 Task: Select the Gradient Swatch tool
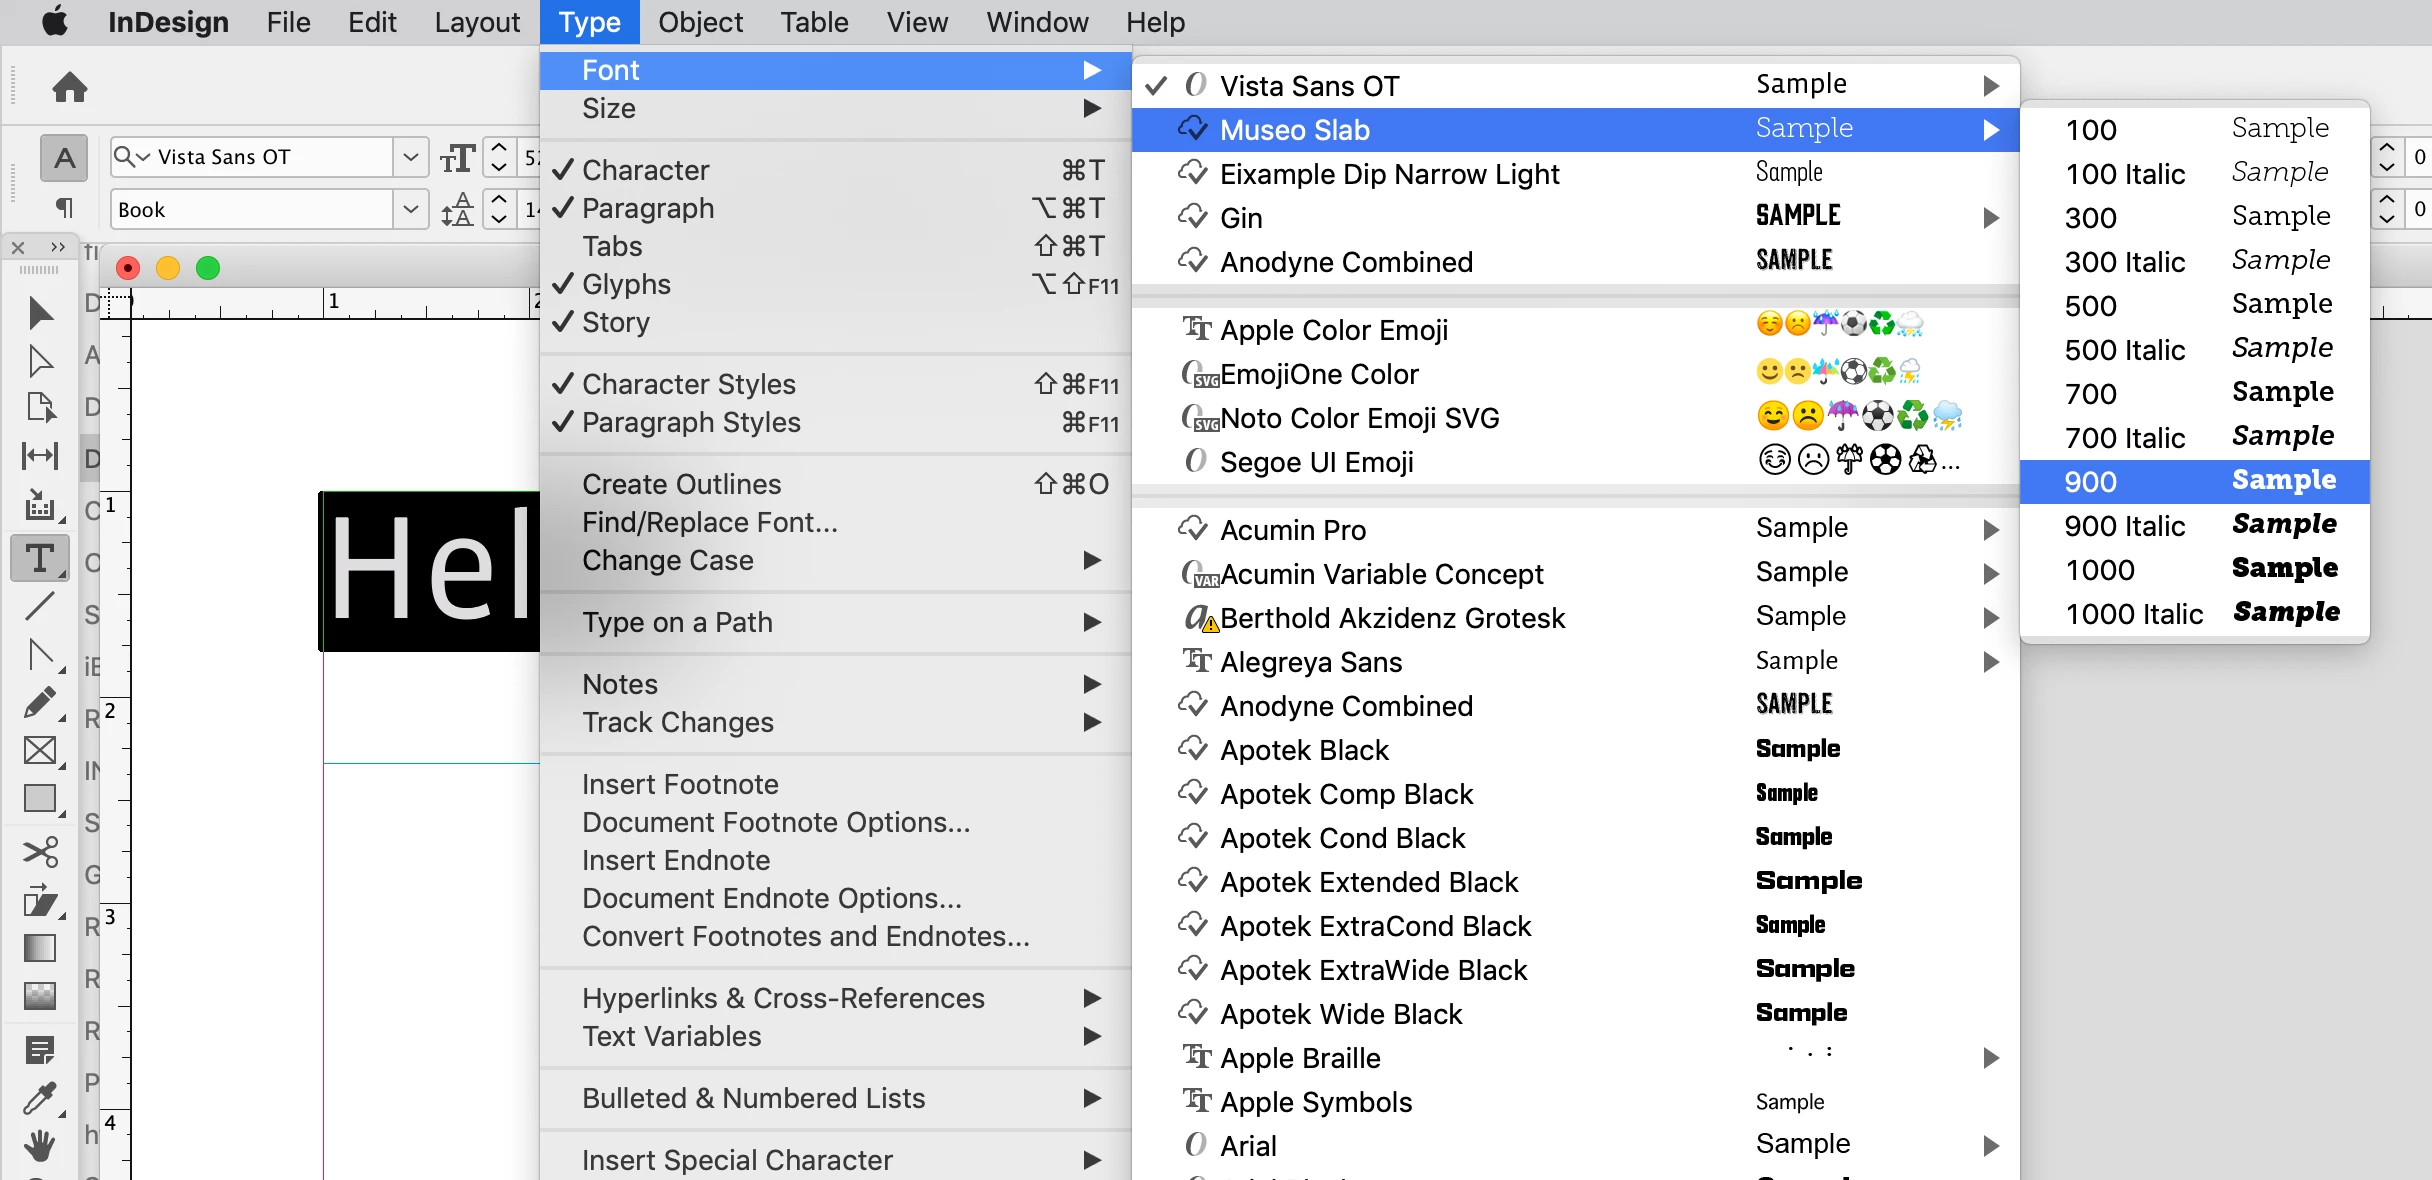(x=40, y=948)
